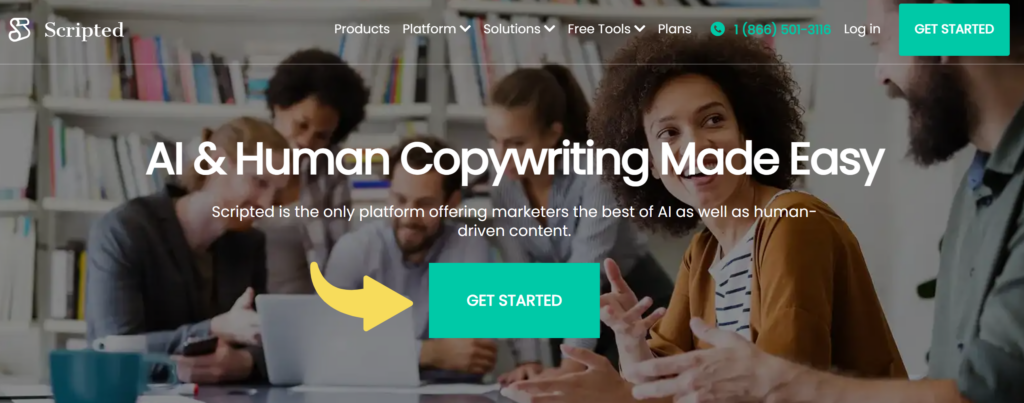Go to the Plans page
This screenshot has width=1024, height=403.
[x=675, y=29]
